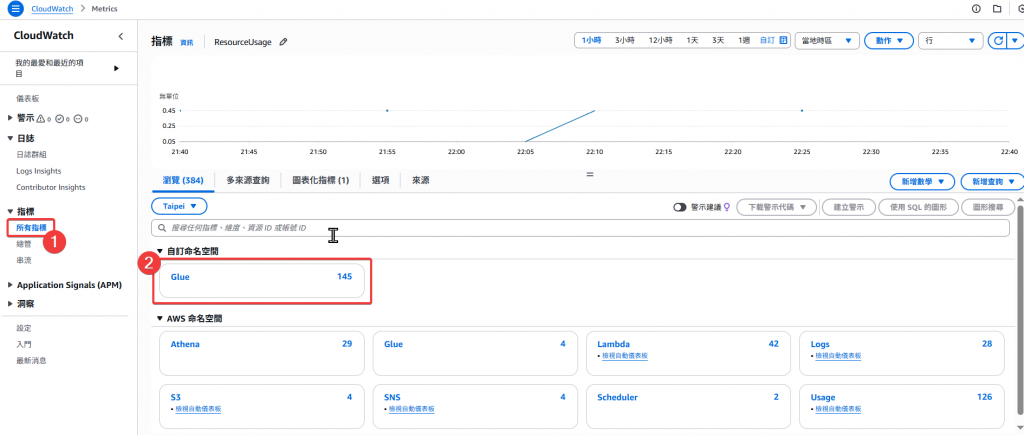Screen dimensions: 1024x435
Task: Collapse the 自訂命名空間 section
Action: tap(160, 251)
